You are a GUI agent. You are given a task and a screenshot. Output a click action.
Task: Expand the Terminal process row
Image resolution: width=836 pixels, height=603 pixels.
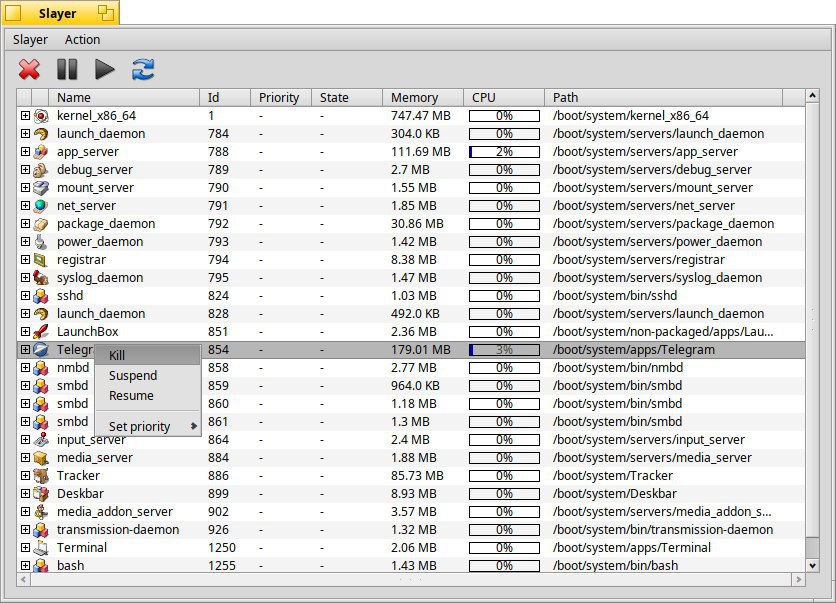(25, 547)
